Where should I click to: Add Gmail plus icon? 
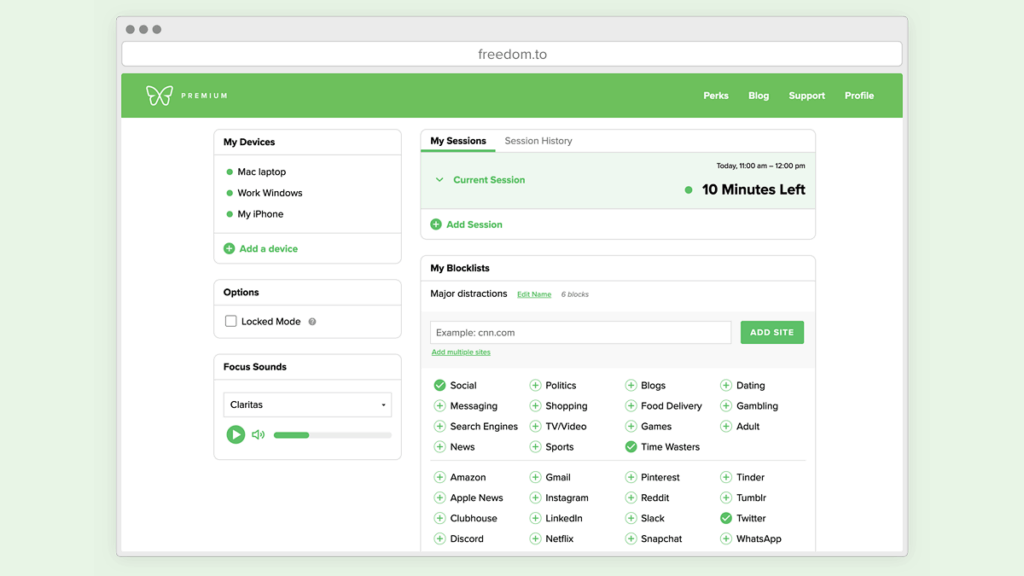[x=535, y=477]
